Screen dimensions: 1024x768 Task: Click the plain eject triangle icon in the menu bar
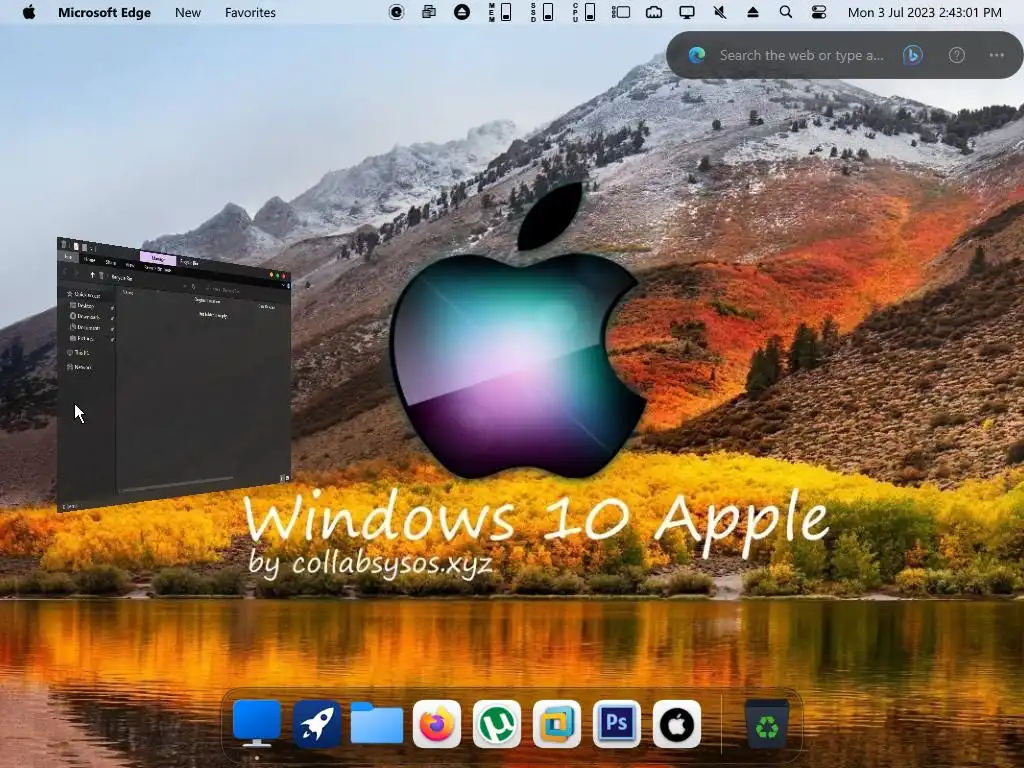[753, 12]
